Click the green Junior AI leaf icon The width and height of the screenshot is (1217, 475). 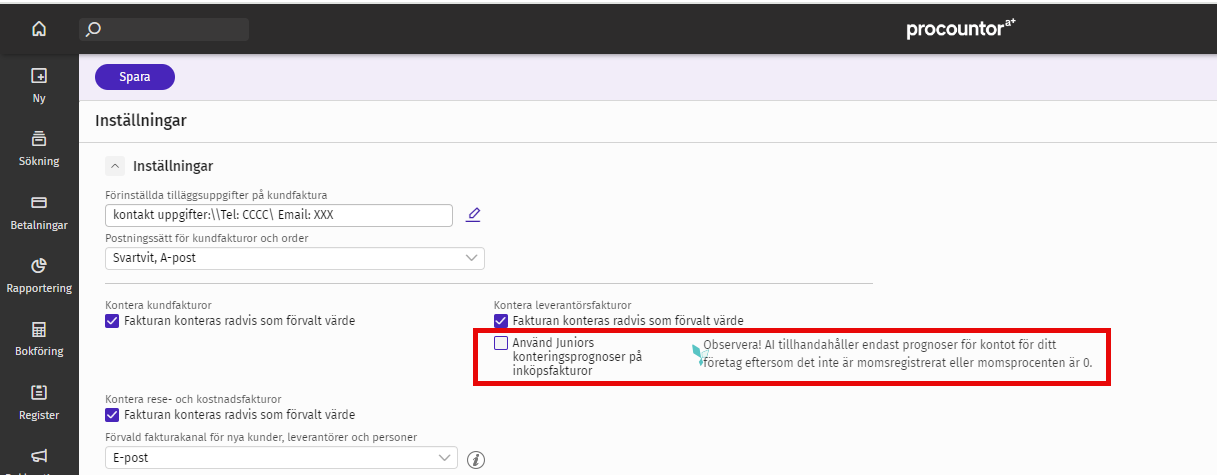click(x=698, y=354)
